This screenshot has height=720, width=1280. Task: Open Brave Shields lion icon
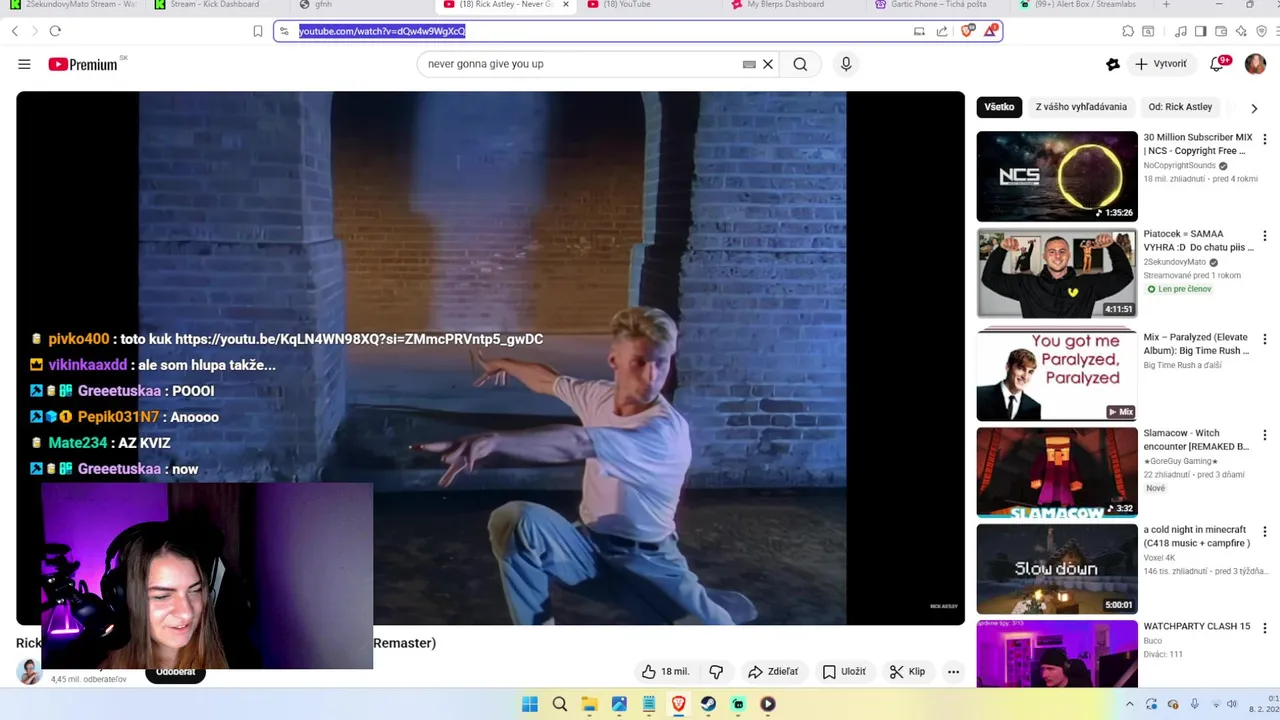pos(967,31)
